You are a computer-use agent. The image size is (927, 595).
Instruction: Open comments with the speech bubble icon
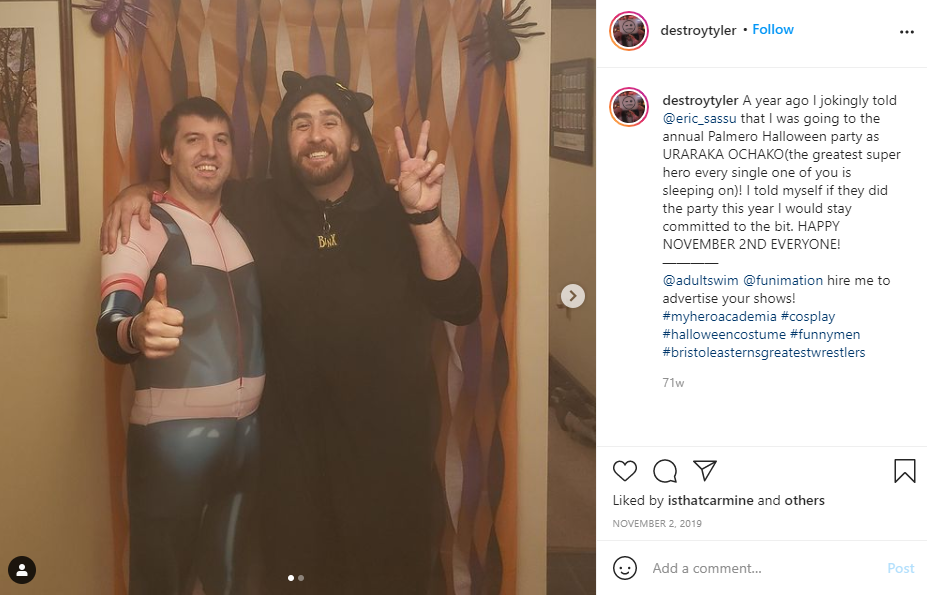tap(665, 471)
